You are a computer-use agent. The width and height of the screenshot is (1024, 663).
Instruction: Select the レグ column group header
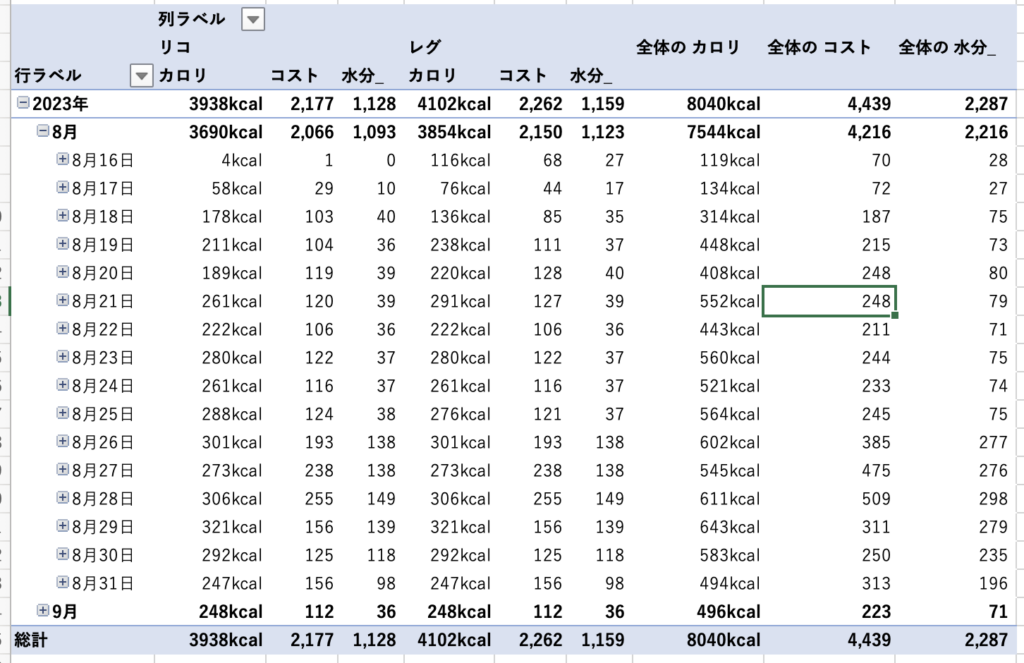[x=425, y=47]
